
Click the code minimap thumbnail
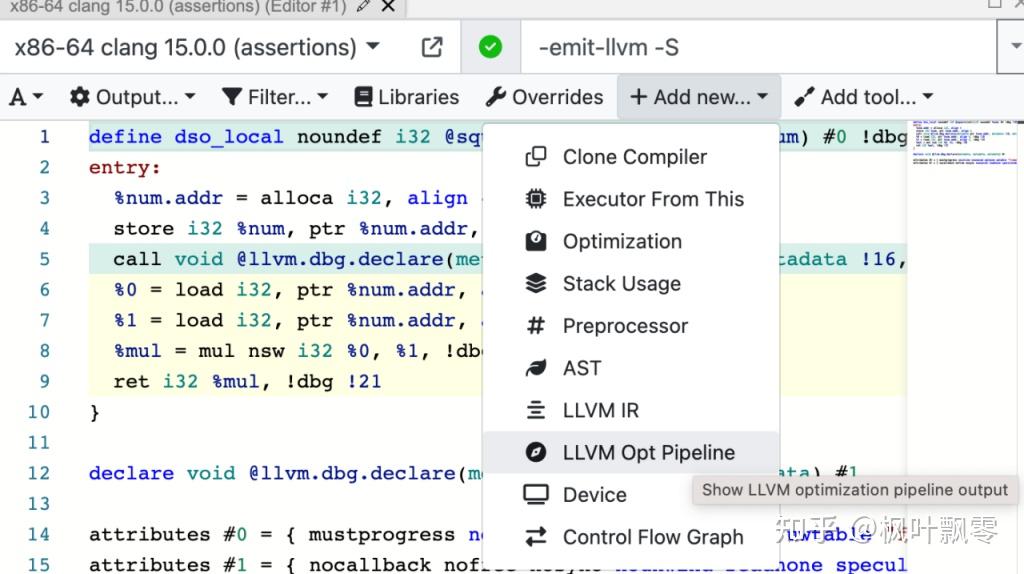(x=965, y=142)
